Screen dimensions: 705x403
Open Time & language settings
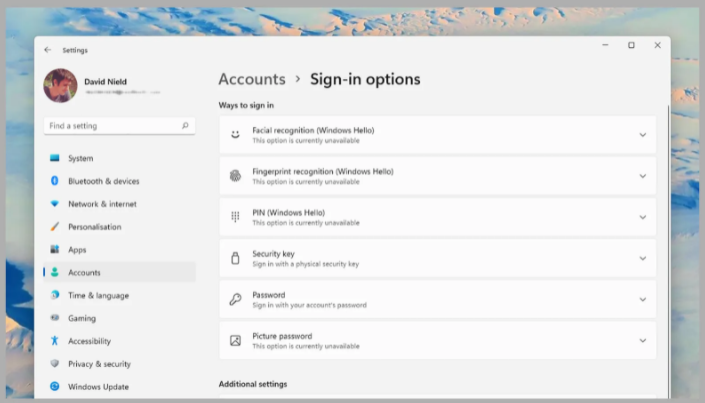click(x=120, y=296)
